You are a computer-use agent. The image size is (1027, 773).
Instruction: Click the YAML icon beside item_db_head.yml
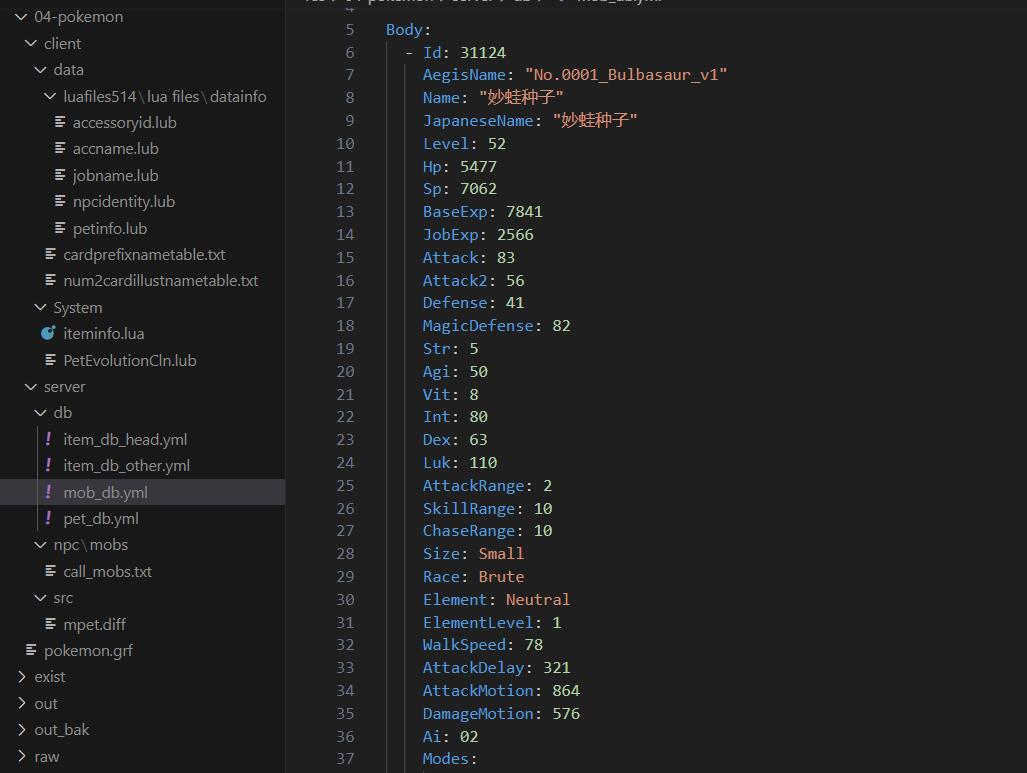click(48, 439)
